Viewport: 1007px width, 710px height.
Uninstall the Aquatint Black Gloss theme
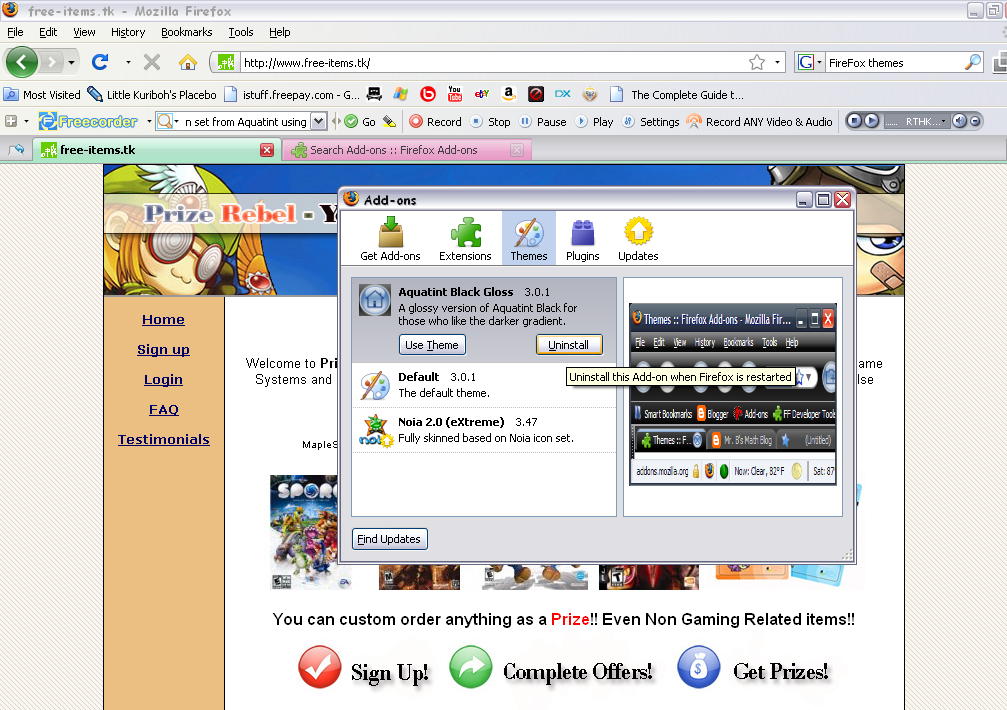tap(569, 344)
